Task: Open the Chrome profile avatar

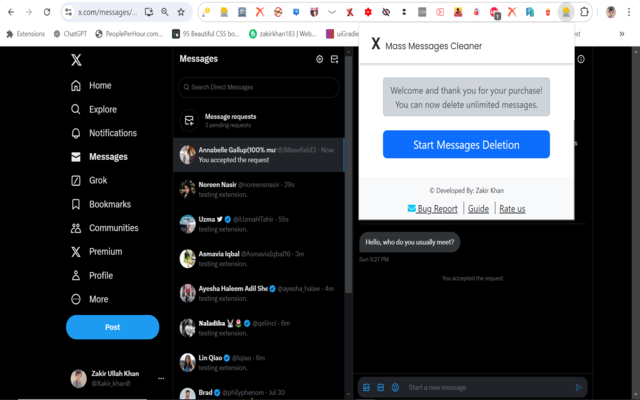Action: (611, 12)
